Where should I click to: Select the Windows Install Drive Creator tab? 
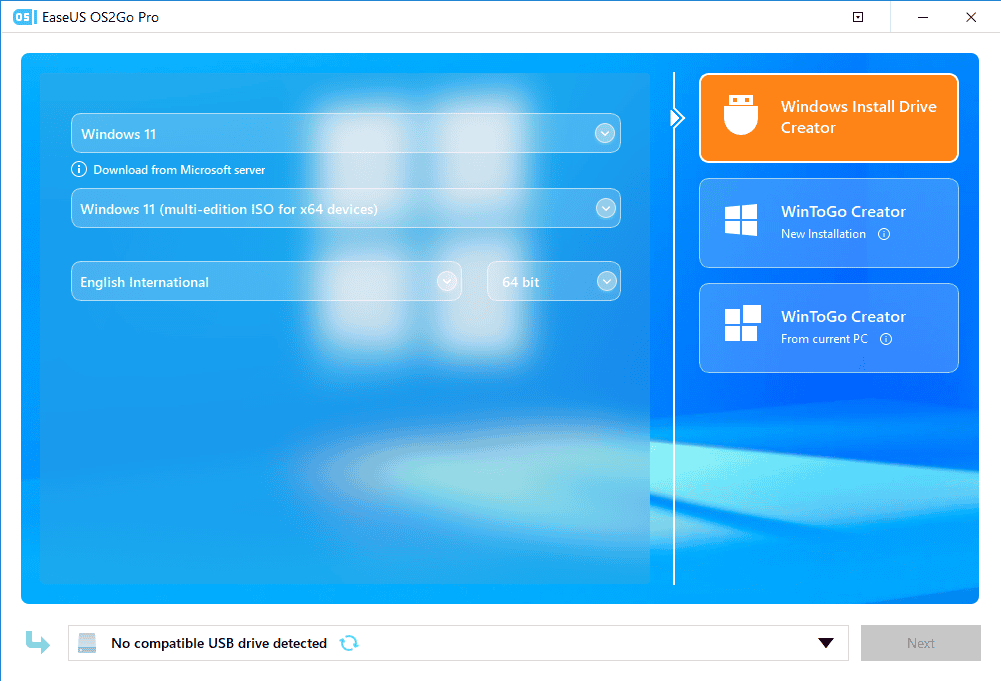pyautogui.click(x=829, y=118)
